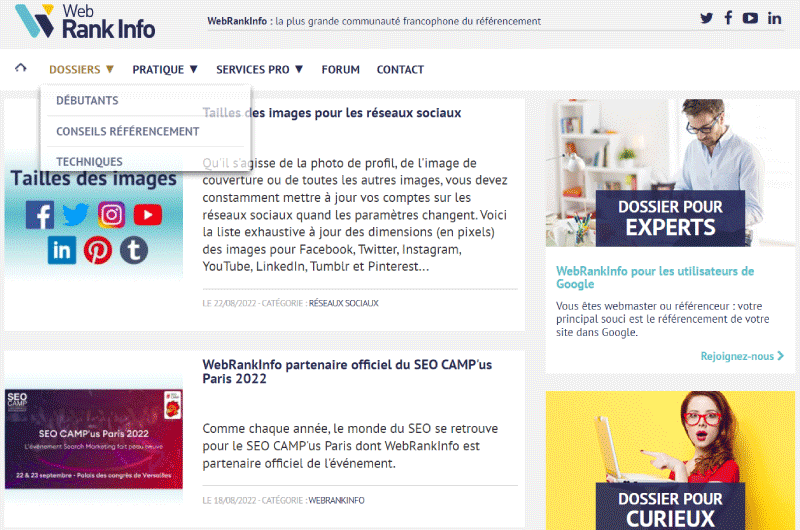The height and width of the screenshot is (530, 800).
Task: Open the WEBRANKINFO category link
Action: point(336,500)
